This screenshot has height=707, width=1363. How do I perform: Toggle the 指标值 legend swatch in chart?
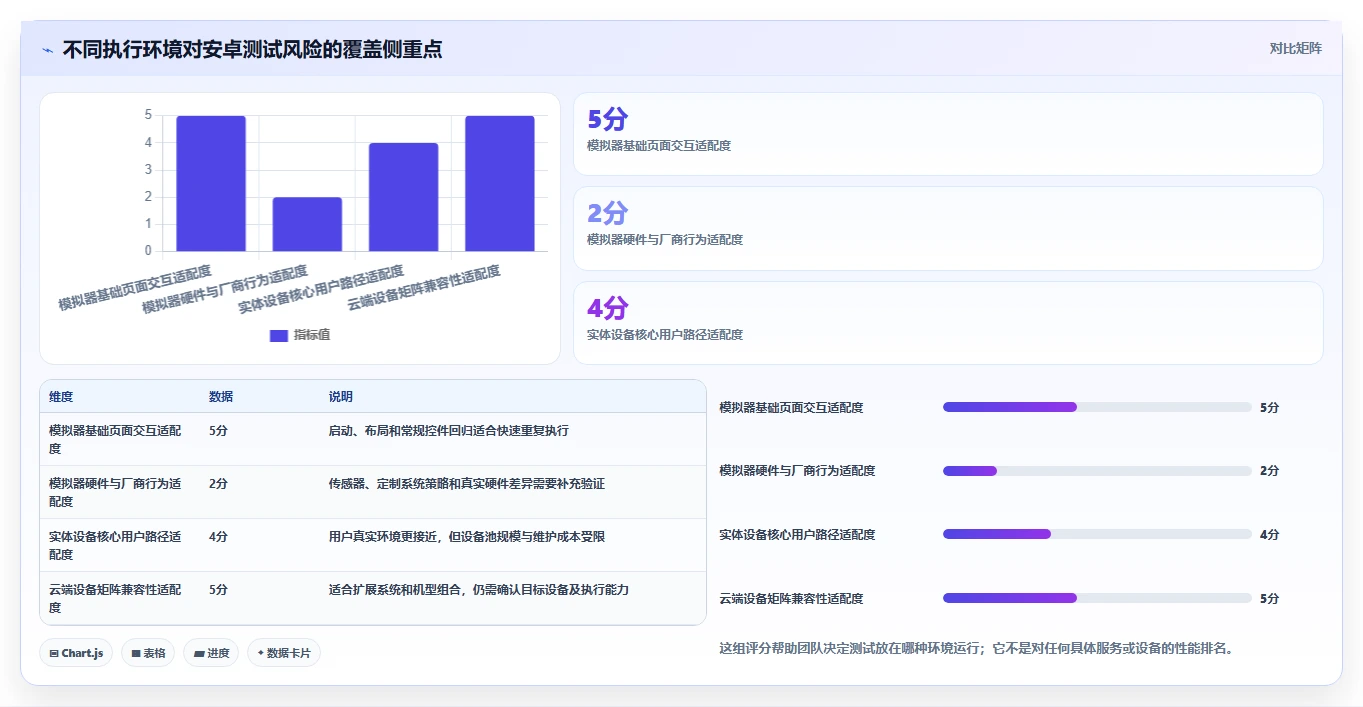point(279,335)
